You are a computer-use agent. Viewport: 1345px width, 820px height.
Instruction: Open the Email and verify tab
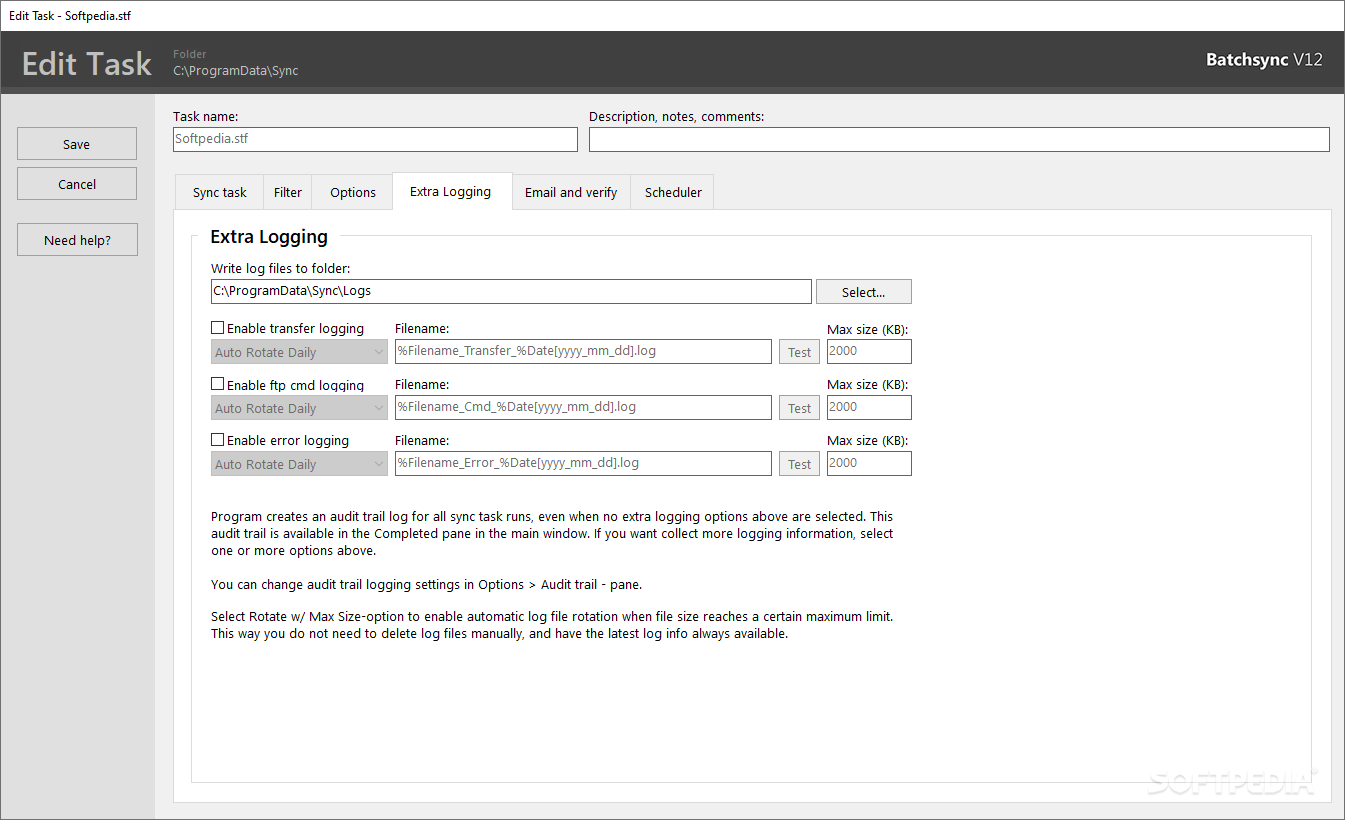click(x=571, y=192)
